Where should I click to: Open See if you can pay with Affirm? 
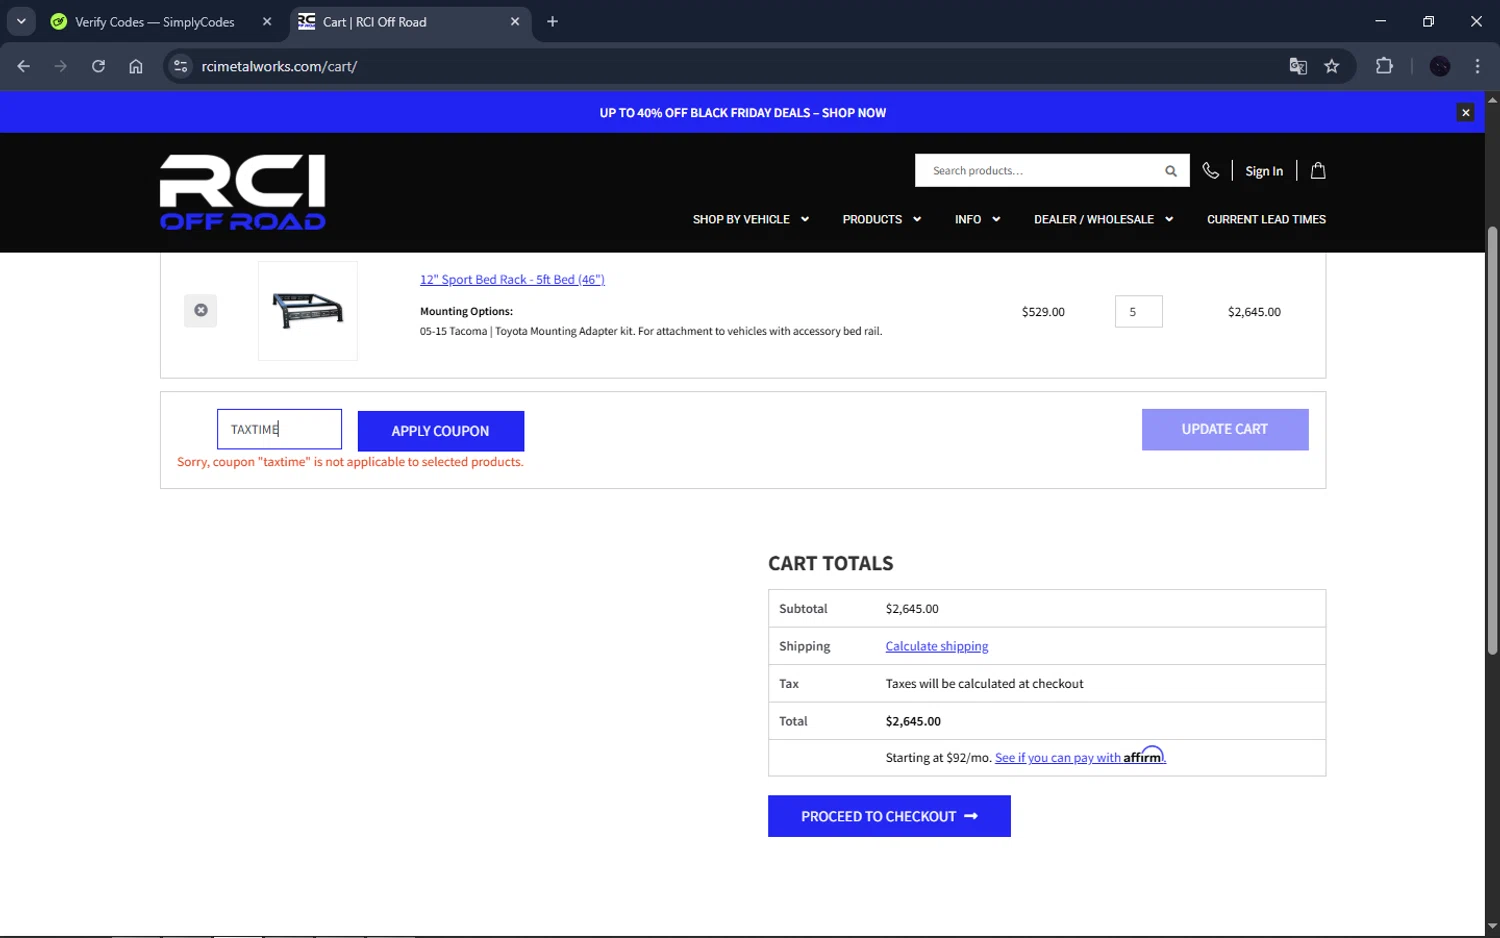[x=1080, y=757]
